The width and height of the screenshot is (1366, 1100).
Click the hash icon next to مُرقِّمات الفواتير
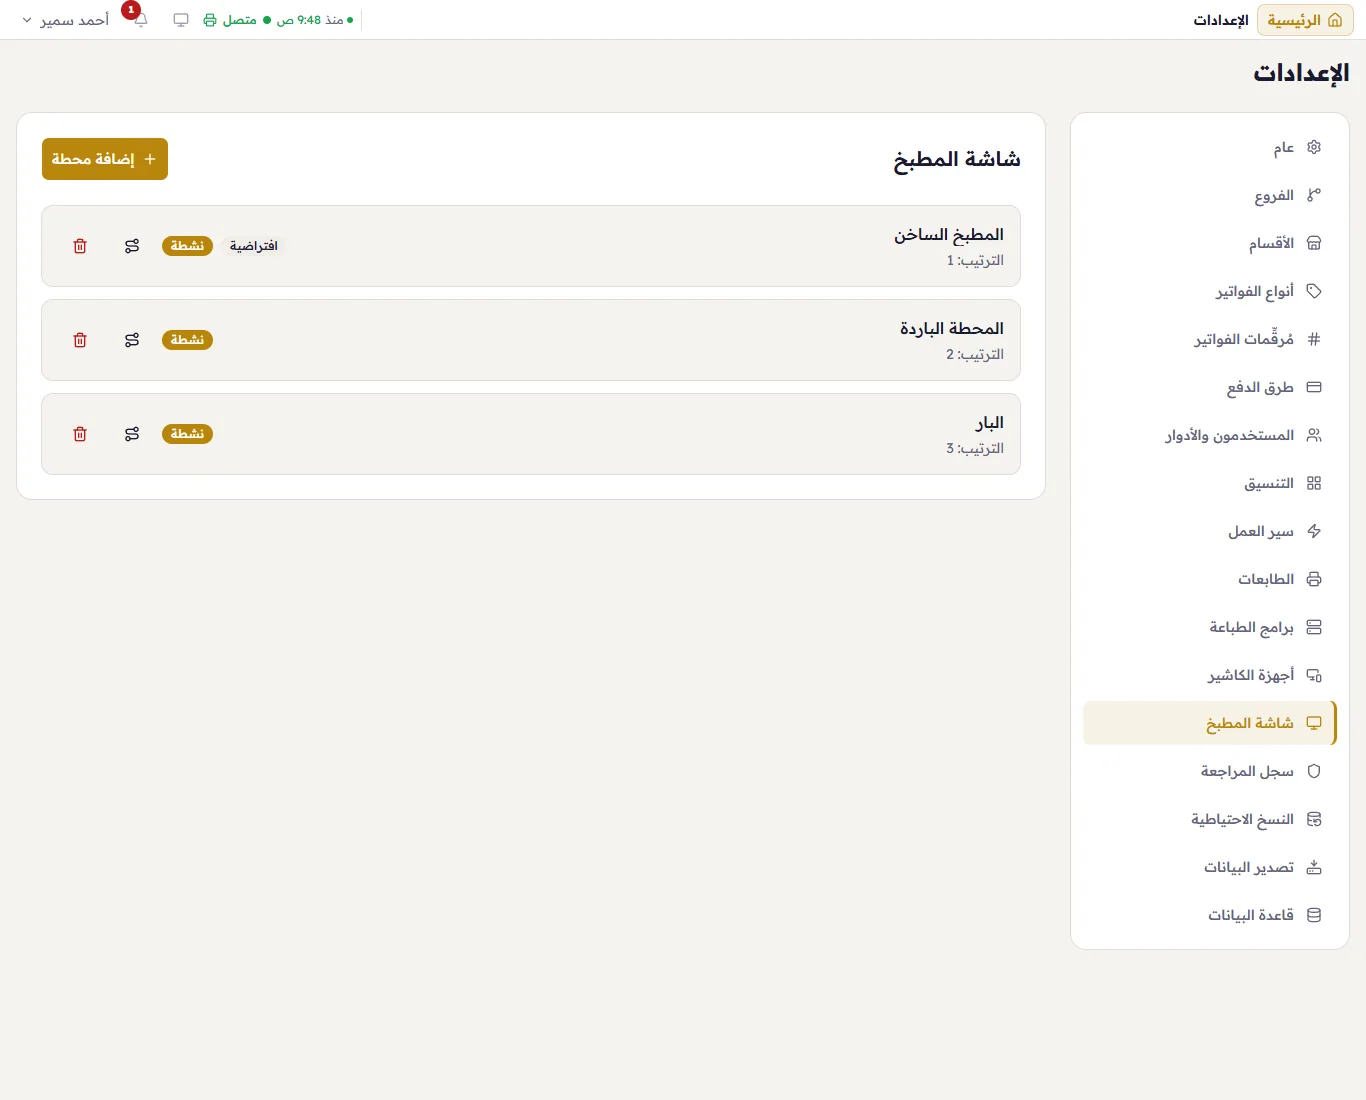click(x=1314, y=339)
